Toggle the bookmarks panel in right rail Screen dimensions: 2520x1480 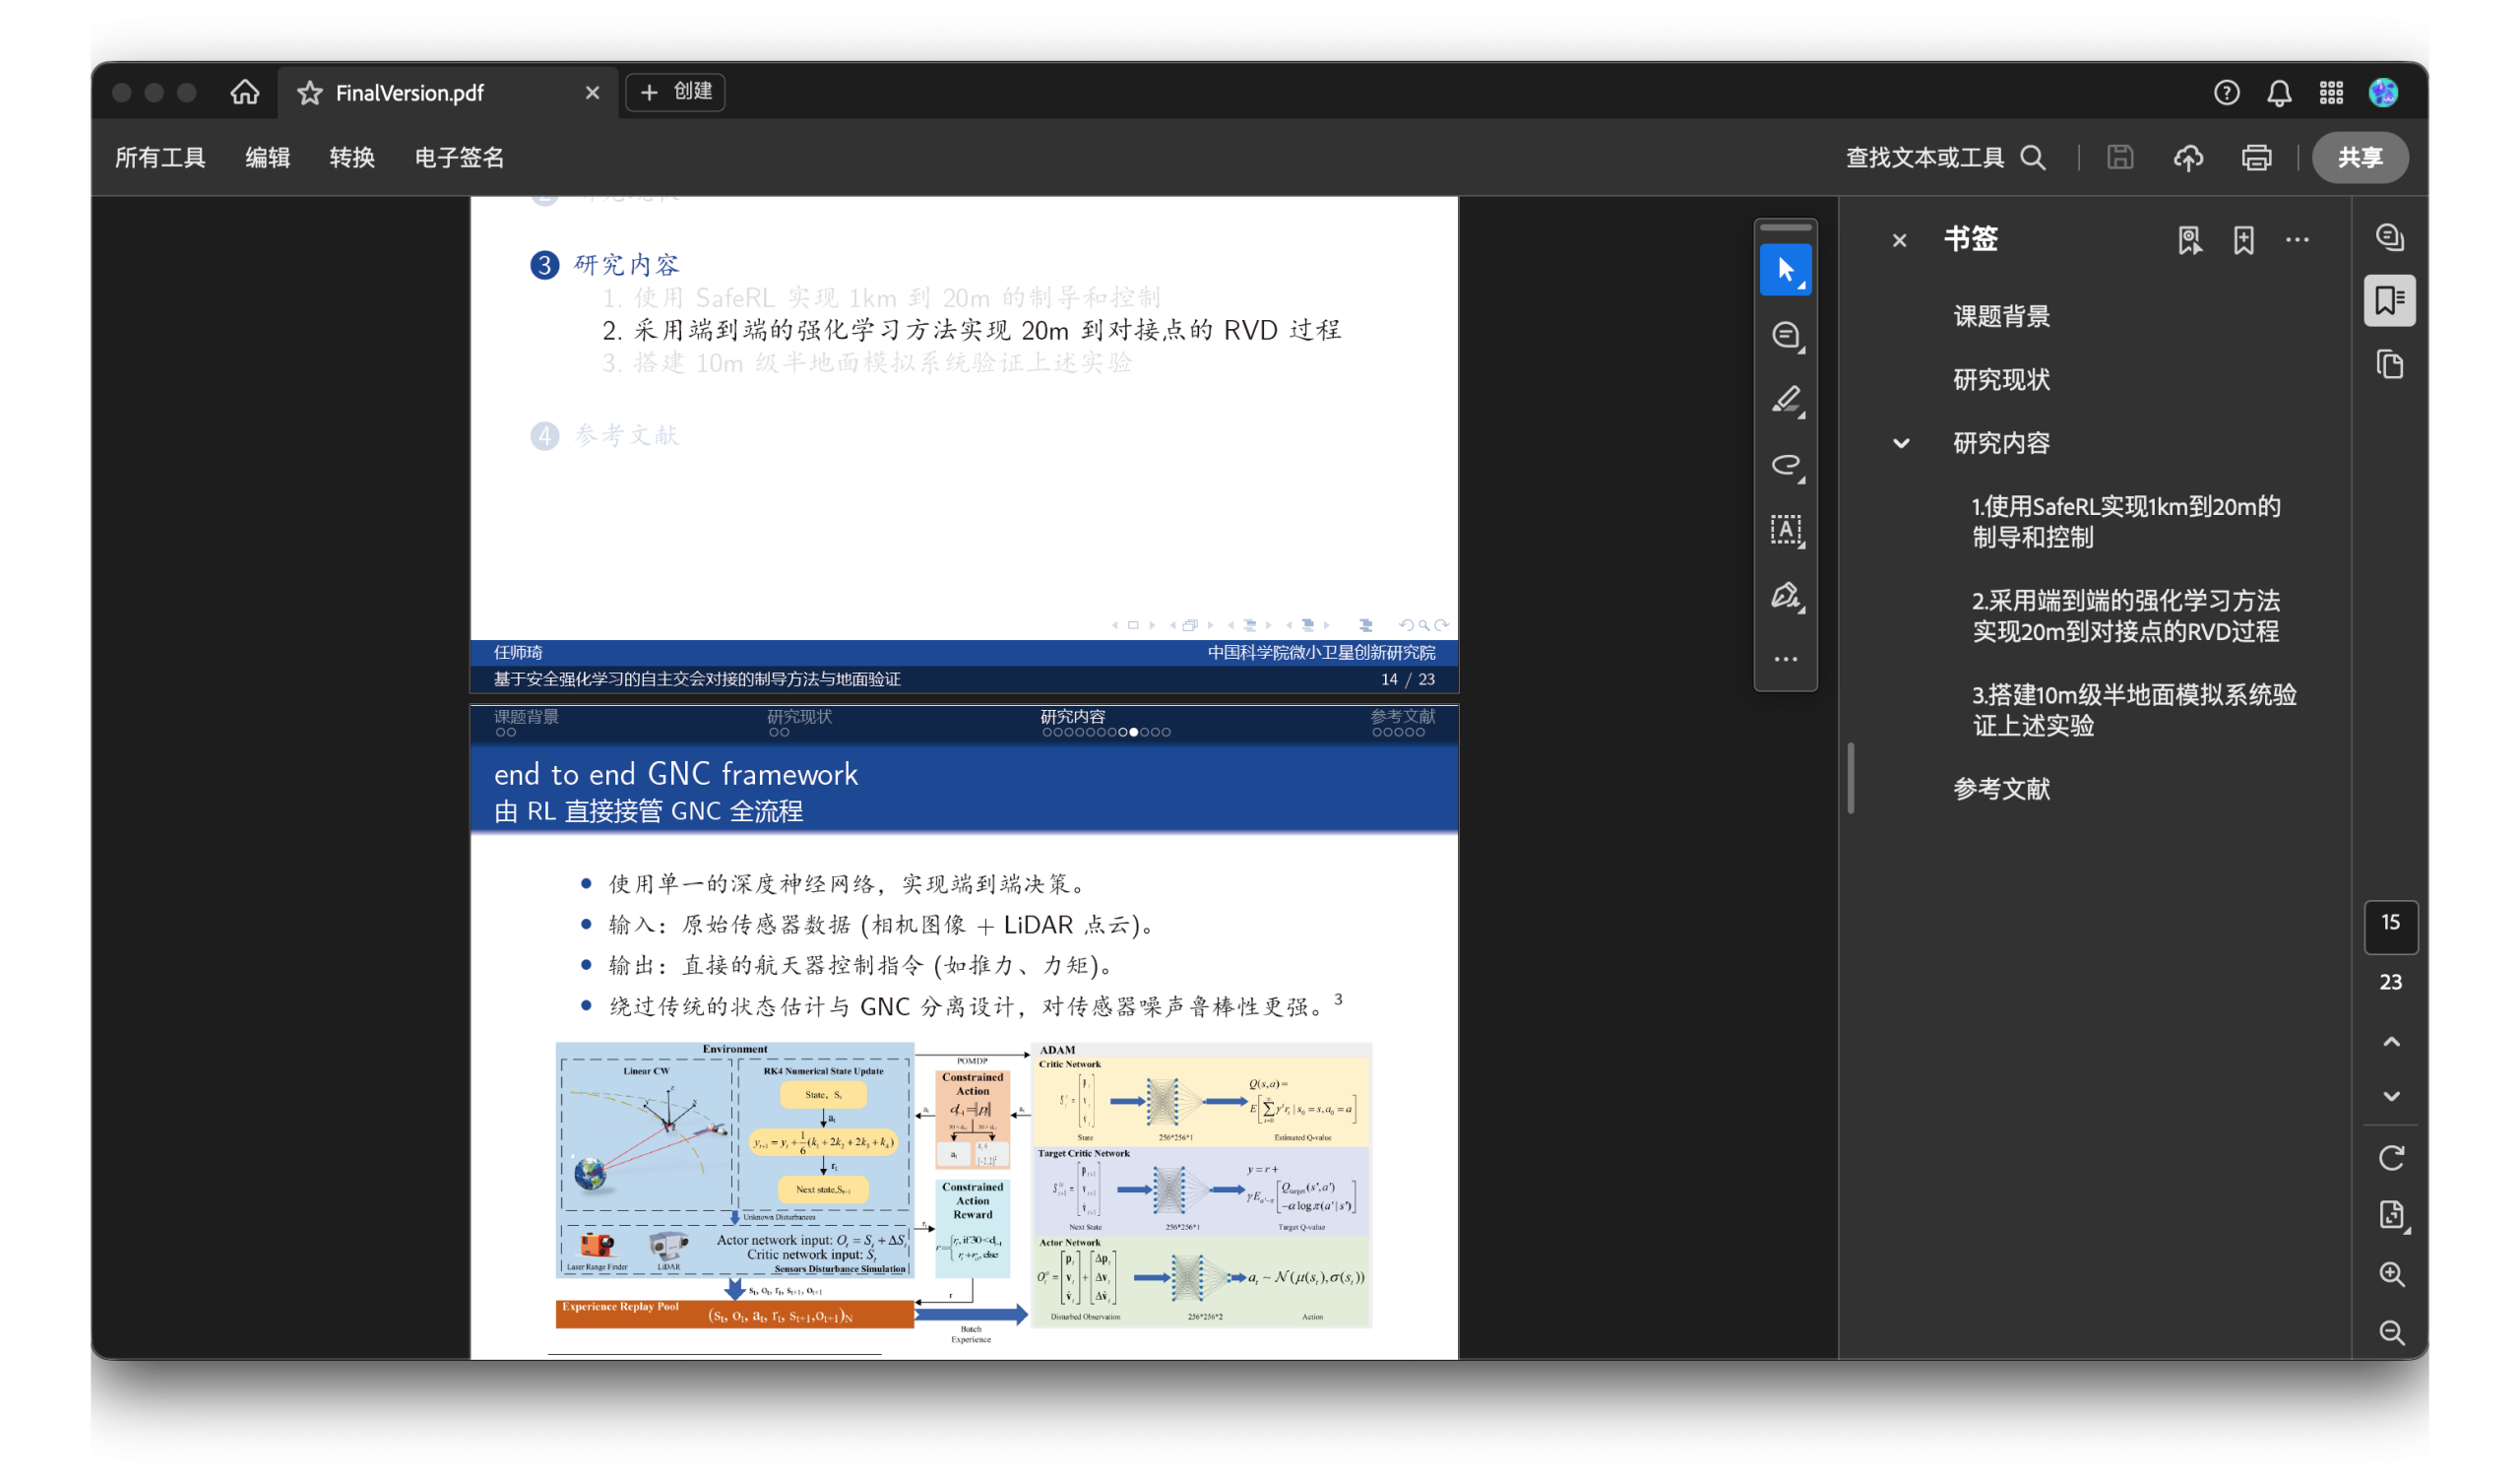point(2389,300)
